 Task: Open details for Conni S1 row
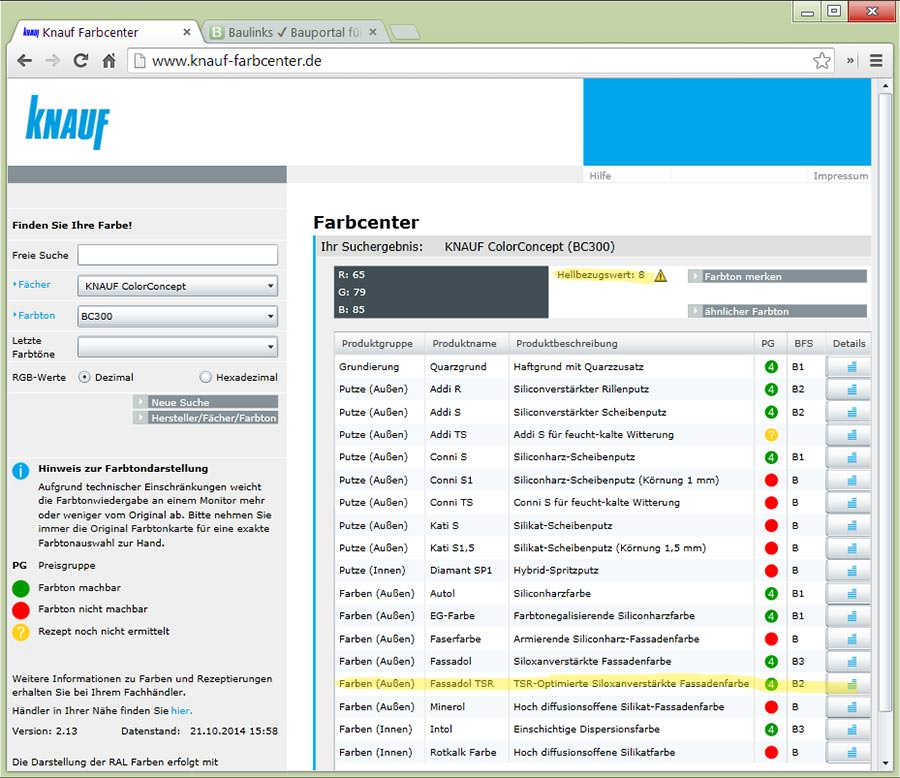(x=848, y=480)
